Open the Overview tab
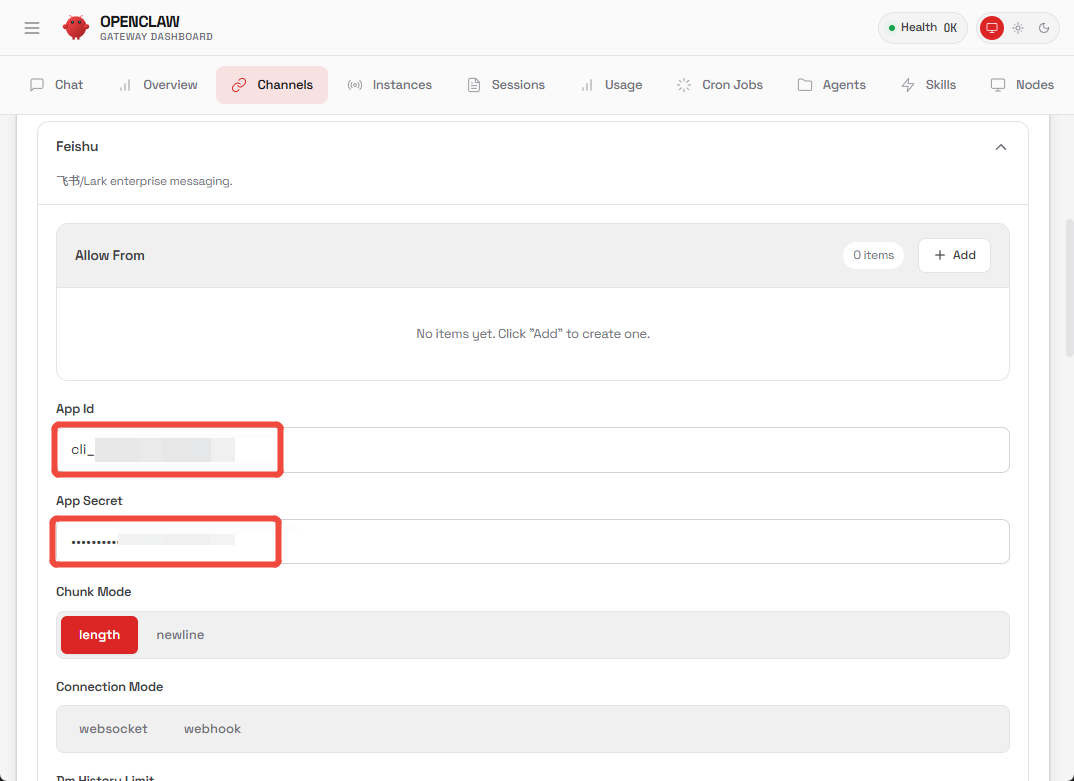This screenshot has width=1074, height=781. pyautogui.click(x=158, y=85)
